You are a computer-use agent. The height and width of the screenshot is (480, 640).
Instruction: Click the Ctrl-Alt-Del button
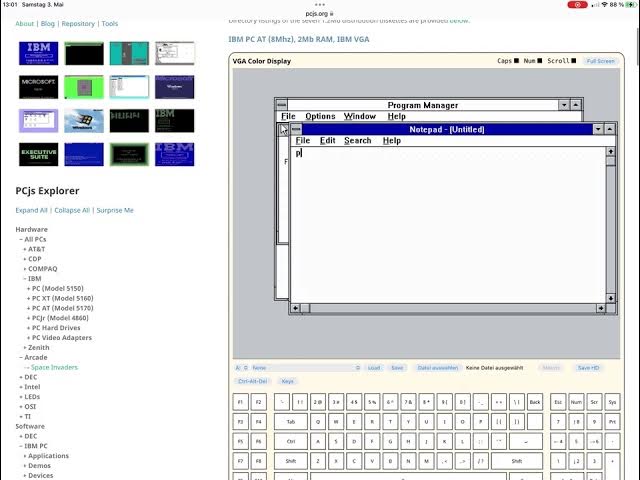click(253, 381)
